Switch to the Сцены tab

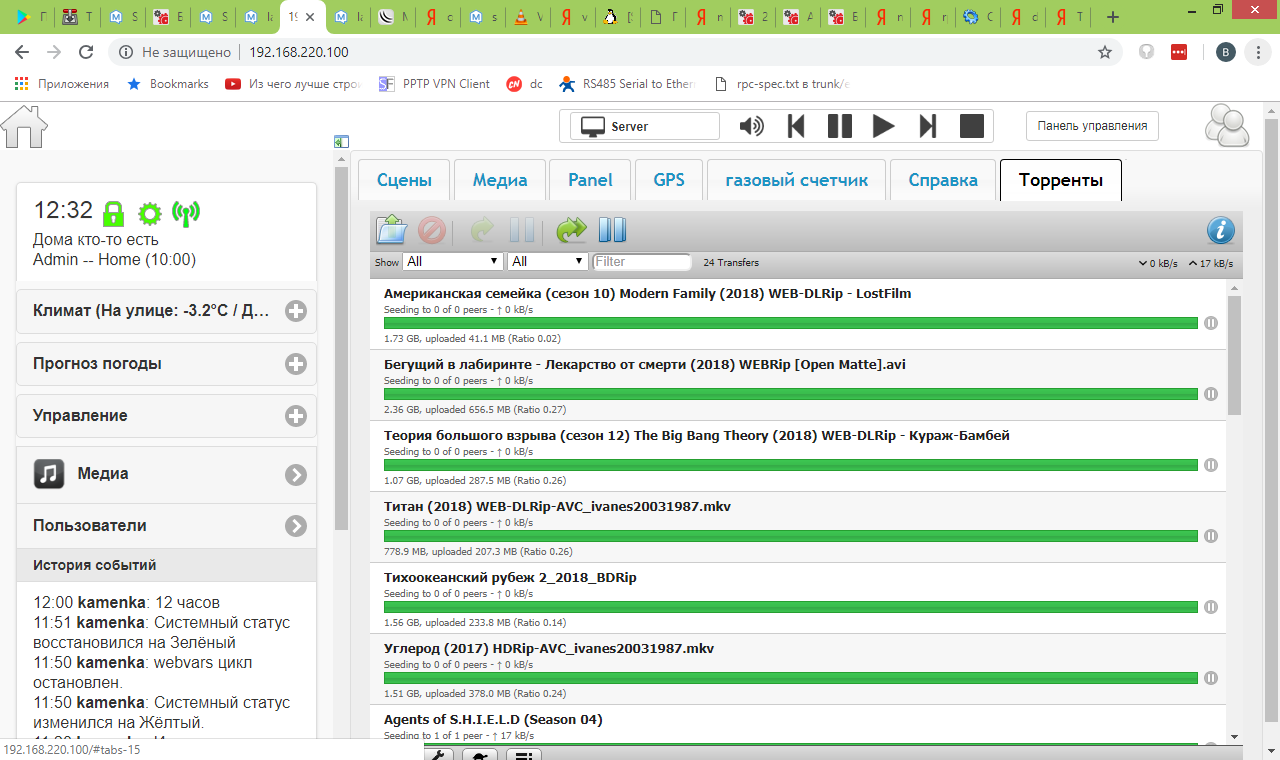404,181
